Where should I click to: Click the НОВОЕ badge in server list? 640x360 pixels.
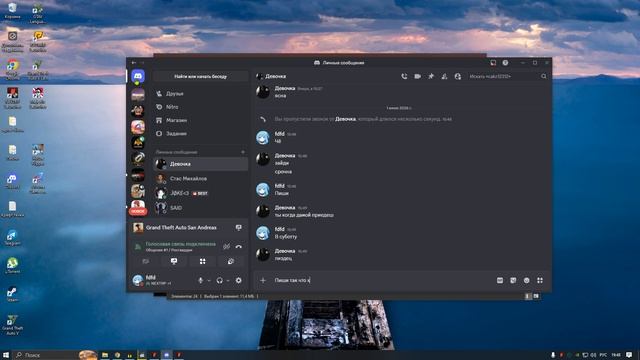[138, 211]
